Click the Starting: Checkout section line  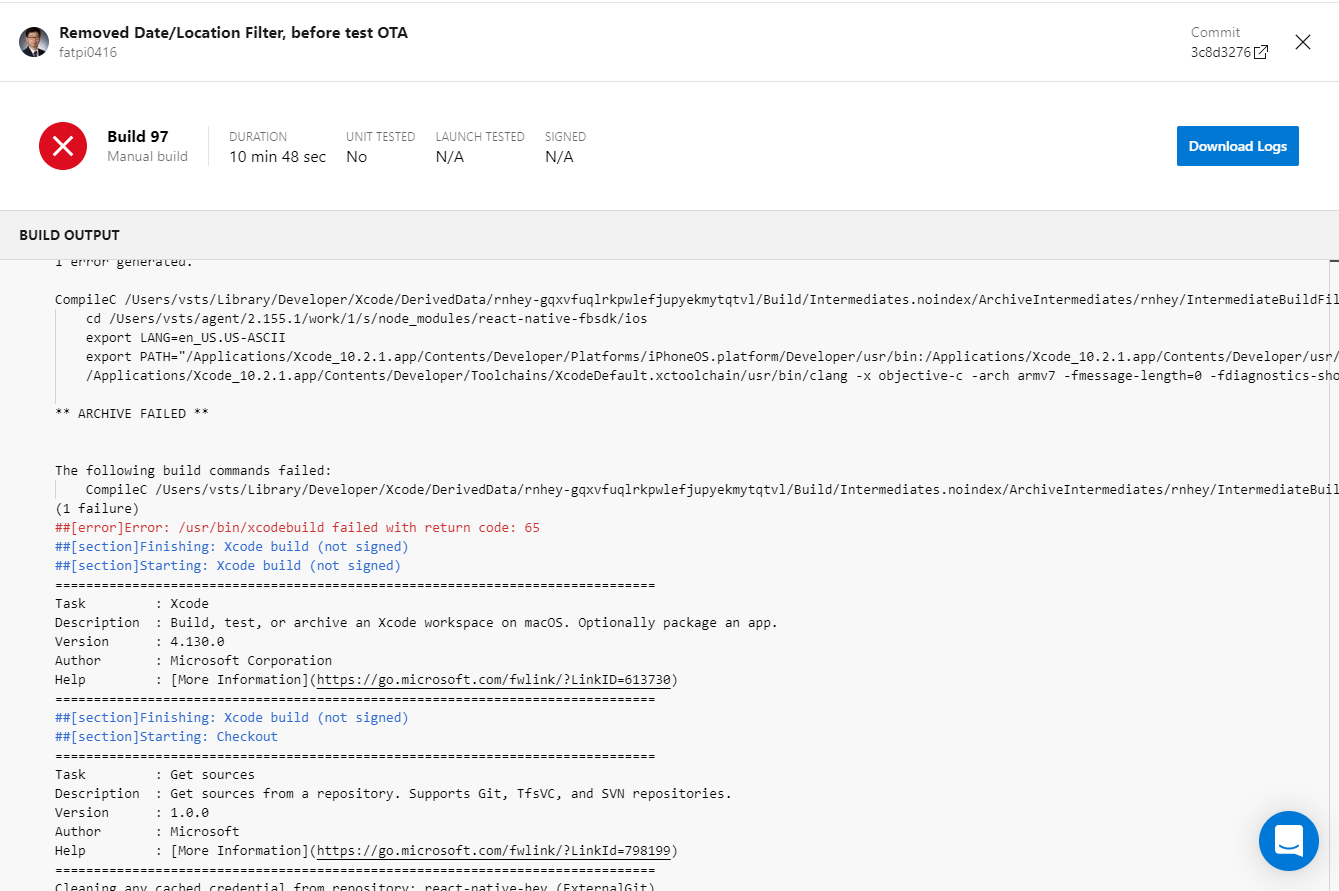click(166, 736)
